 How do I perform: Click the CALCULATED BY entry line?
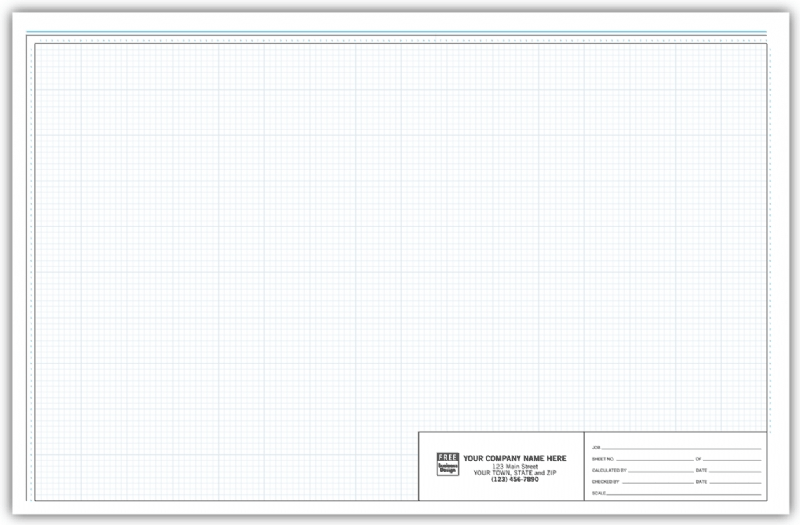tap(661, 471)
